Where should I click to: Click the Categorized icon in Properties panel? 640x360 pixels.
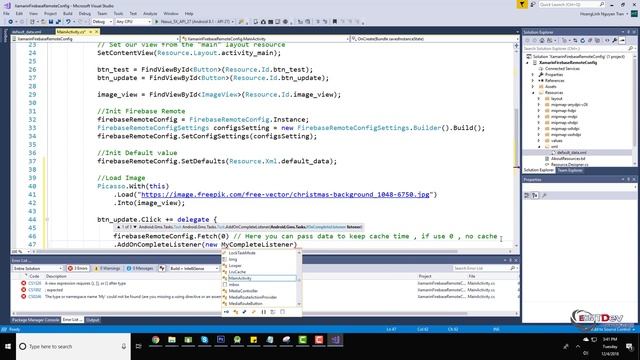(x=527, y=196)
